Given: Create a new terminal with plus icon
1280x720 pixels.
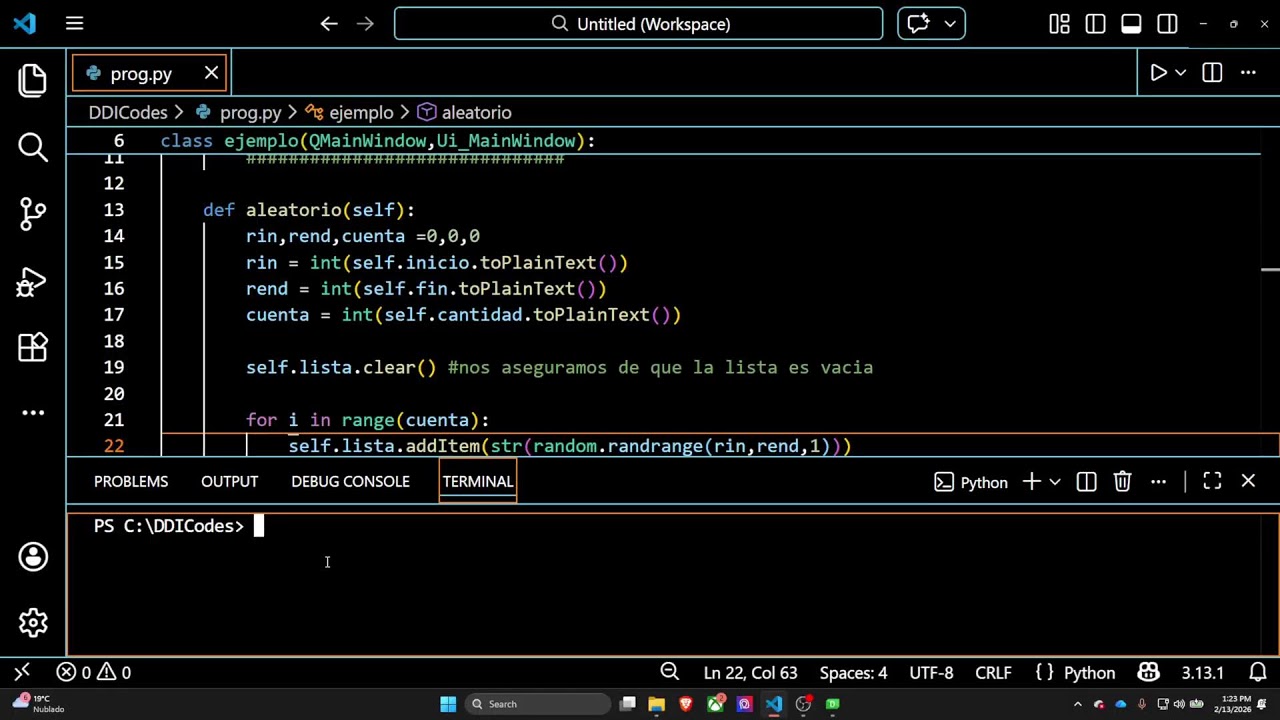Looking at the screenshot, I should click(1031, 482).
